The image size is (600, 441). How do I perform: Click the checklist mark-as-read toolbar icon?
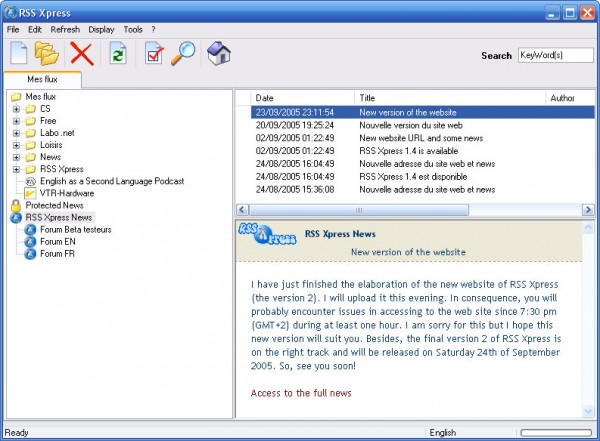pos(153,54)
